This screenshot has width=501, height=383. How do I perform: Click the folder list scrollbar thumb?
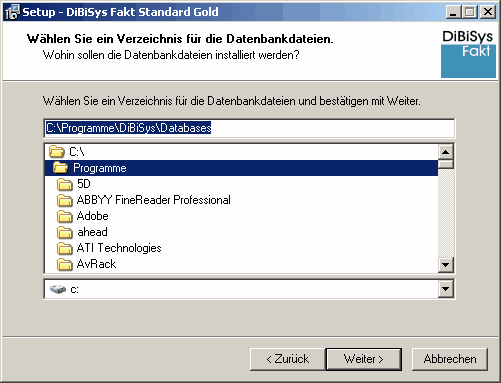coord(446,164)
